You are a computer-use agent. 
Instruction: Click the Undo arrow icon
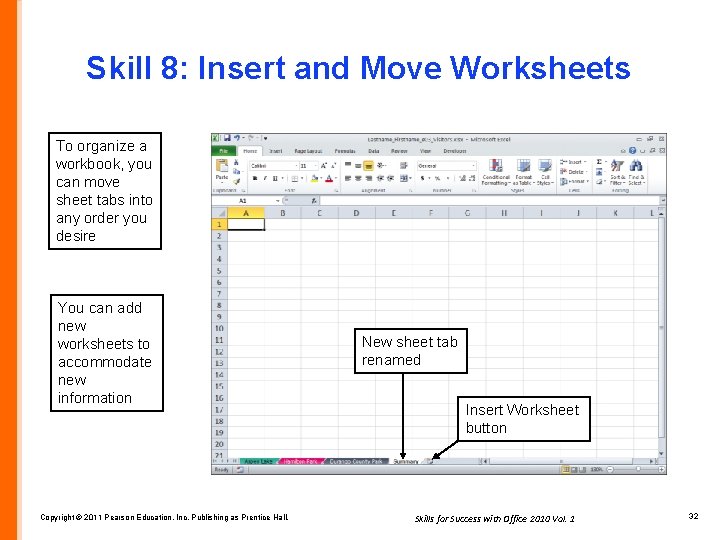[237, 138]
